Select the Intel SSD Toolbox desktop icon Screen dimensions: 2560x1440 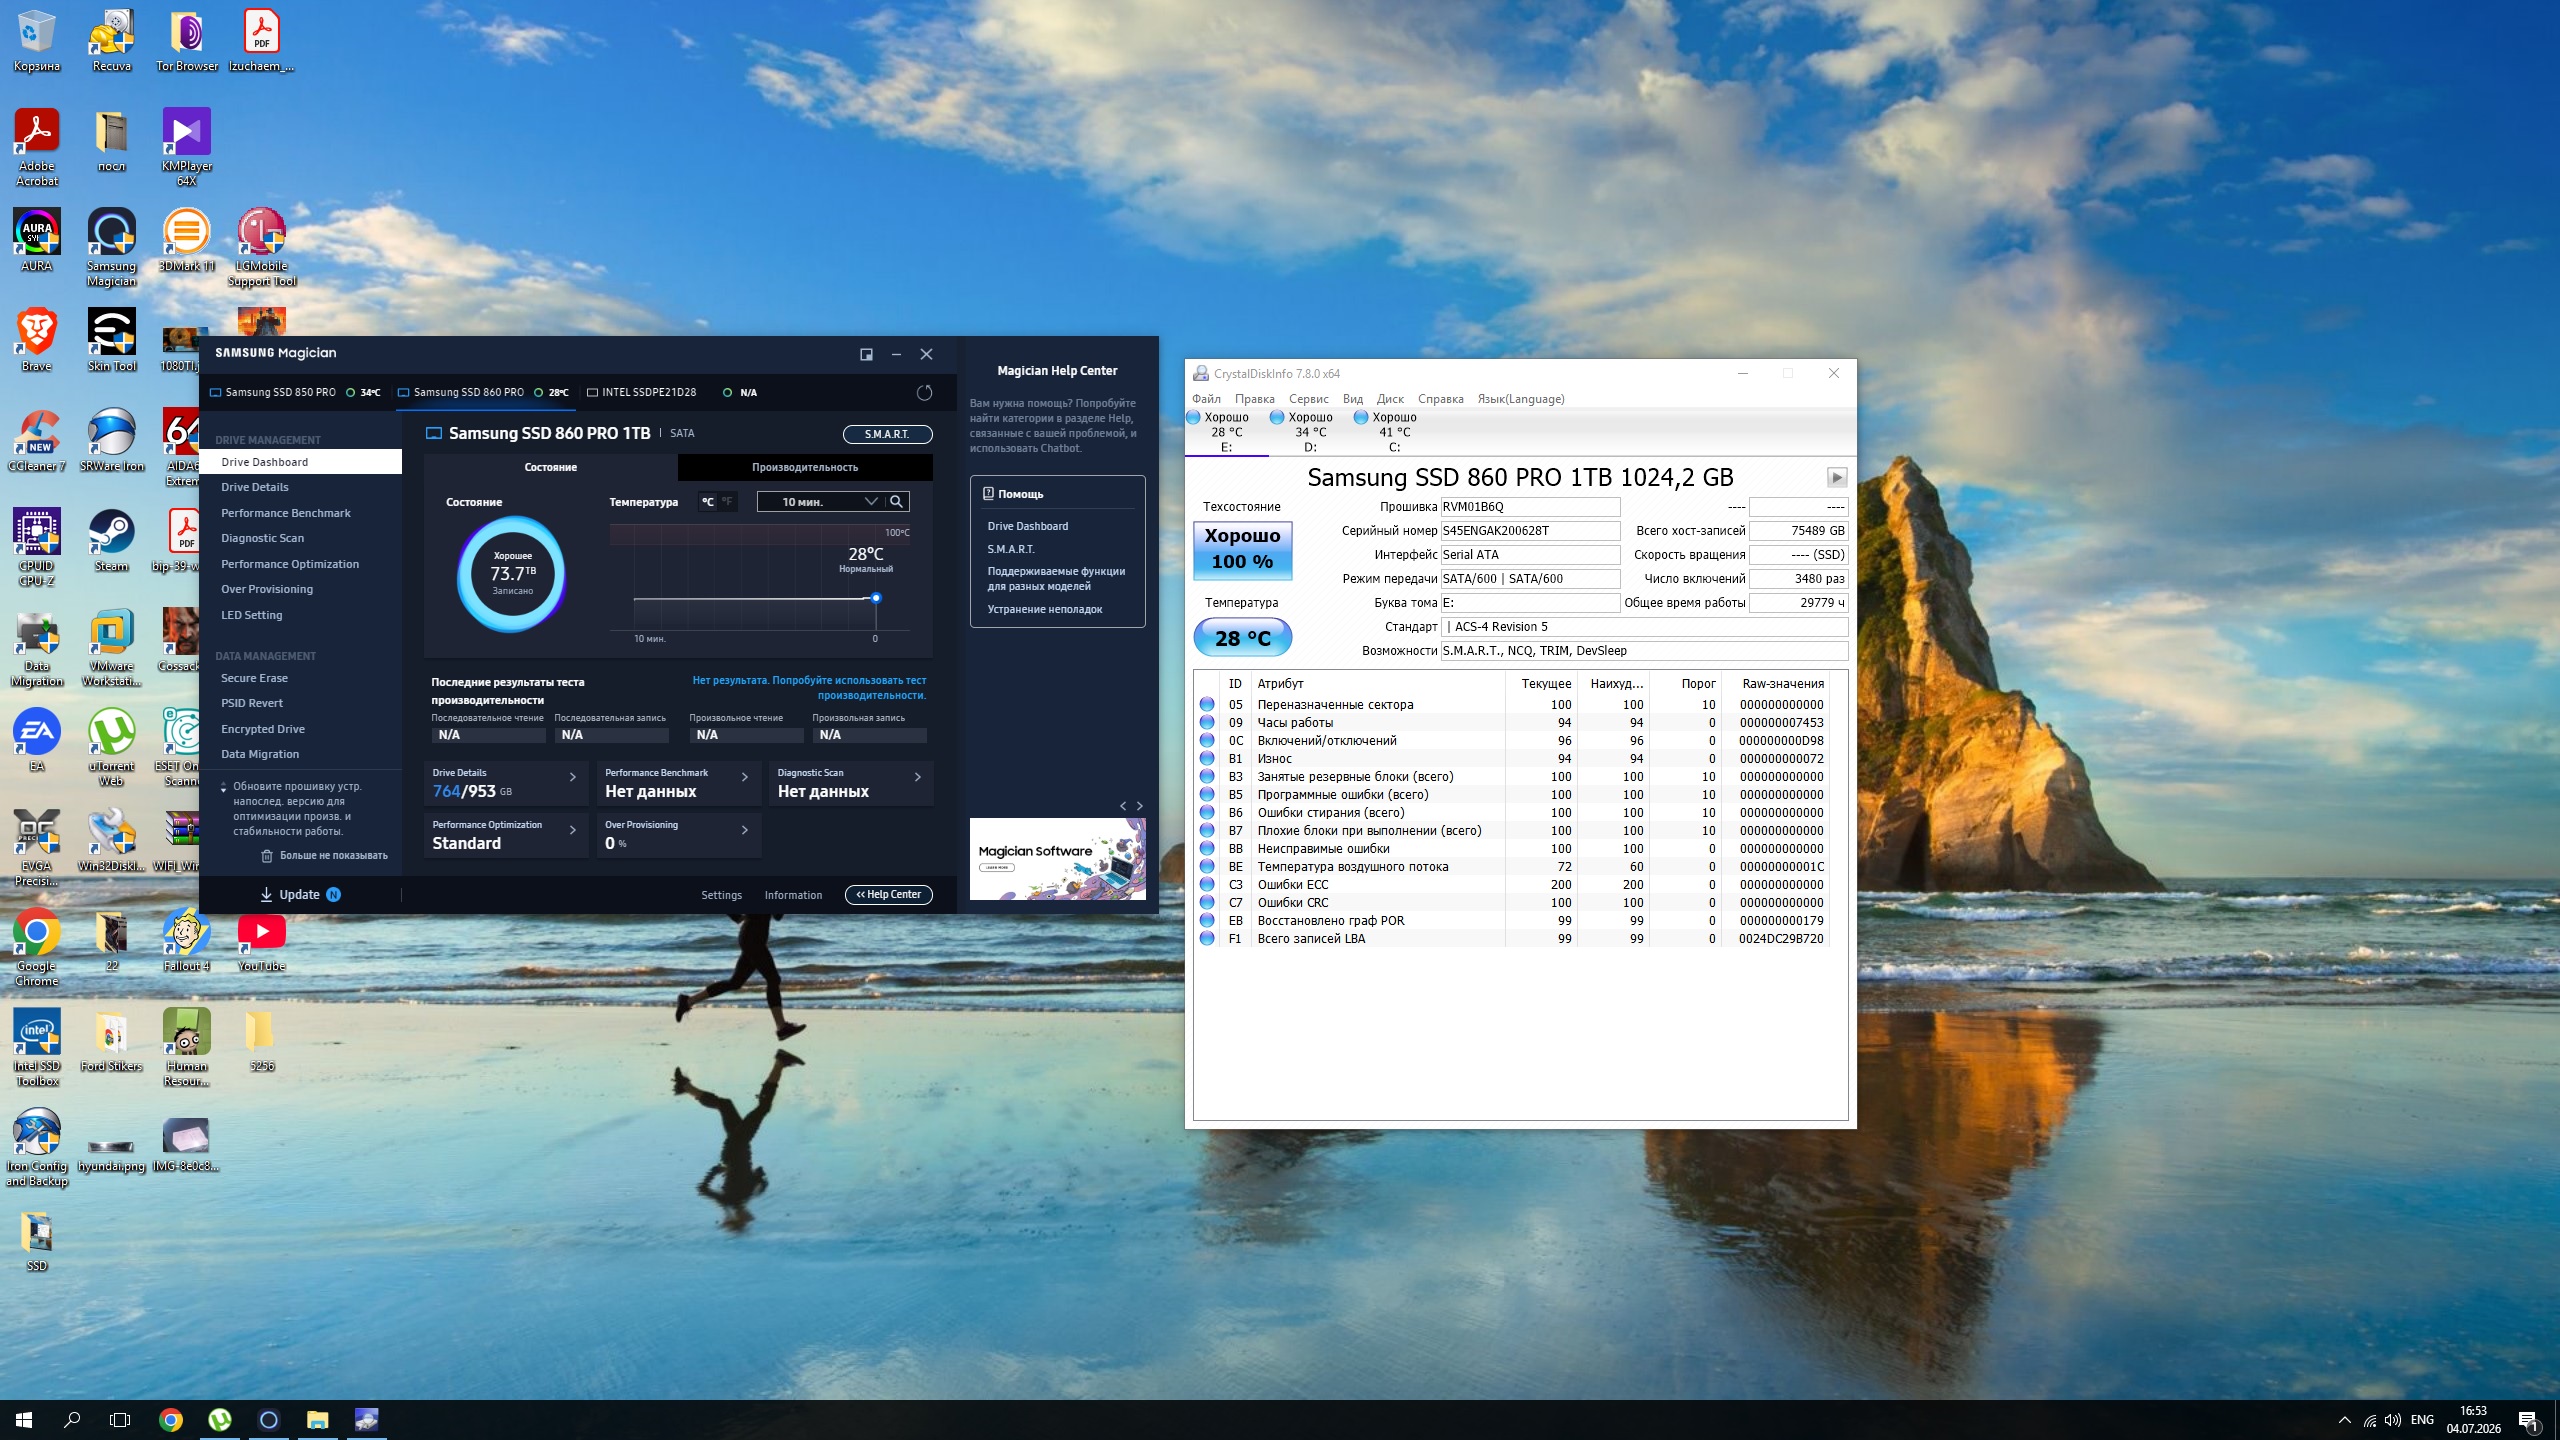click(x=36, y=1047)
